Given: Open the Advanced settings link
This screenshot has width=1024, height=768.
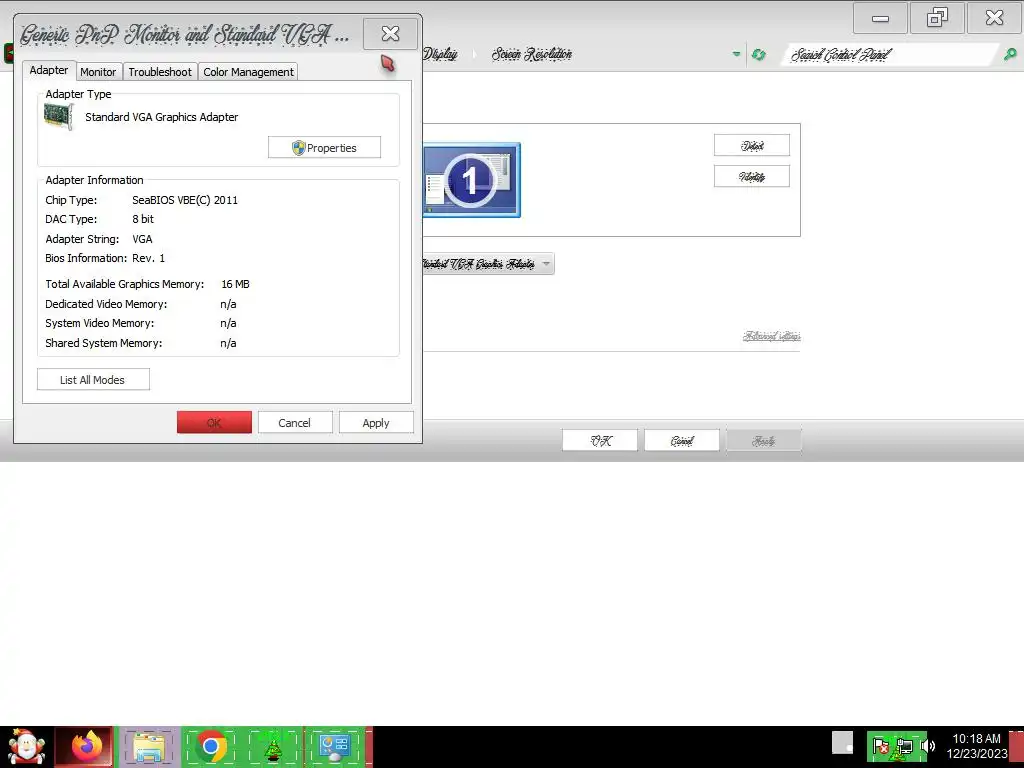Looking at the screenshot, I should pos(771,336).
